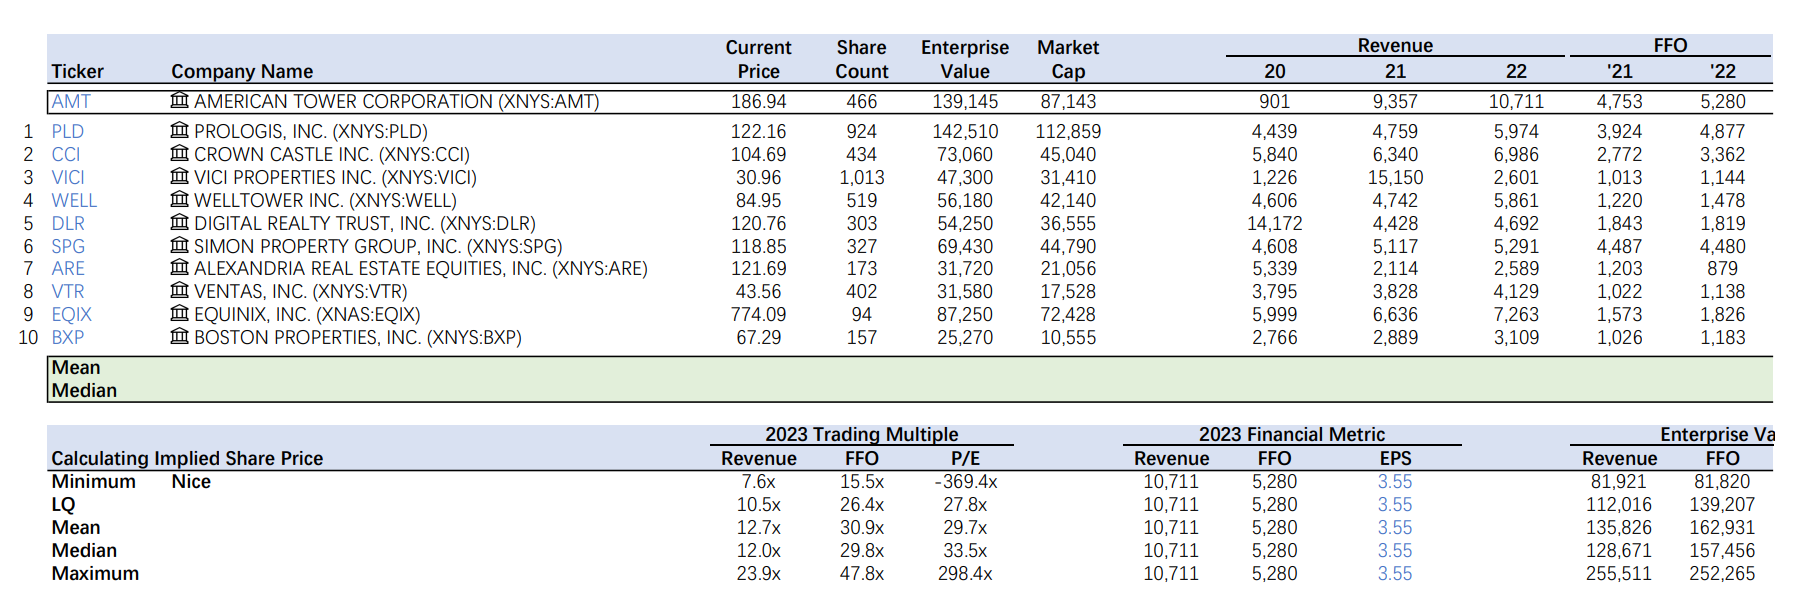Click the stock icon beside Simon Property Group
1806x603 pixels.
179,245
